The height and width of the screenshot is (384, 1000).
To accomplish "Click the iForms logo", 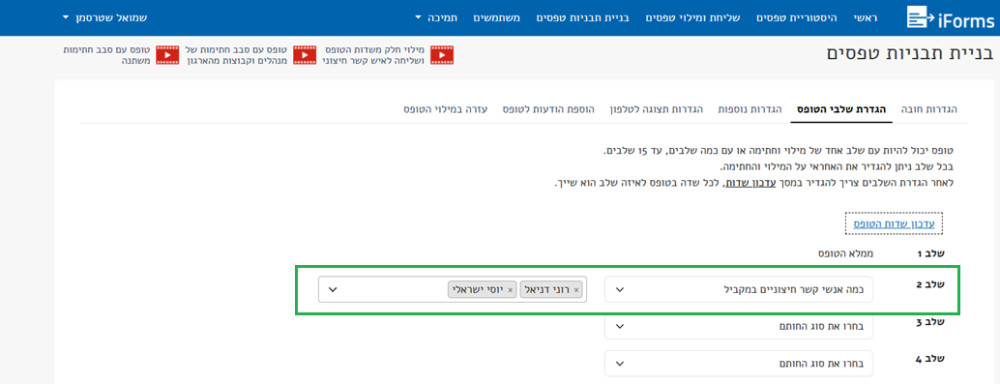I will pos(950,18).
